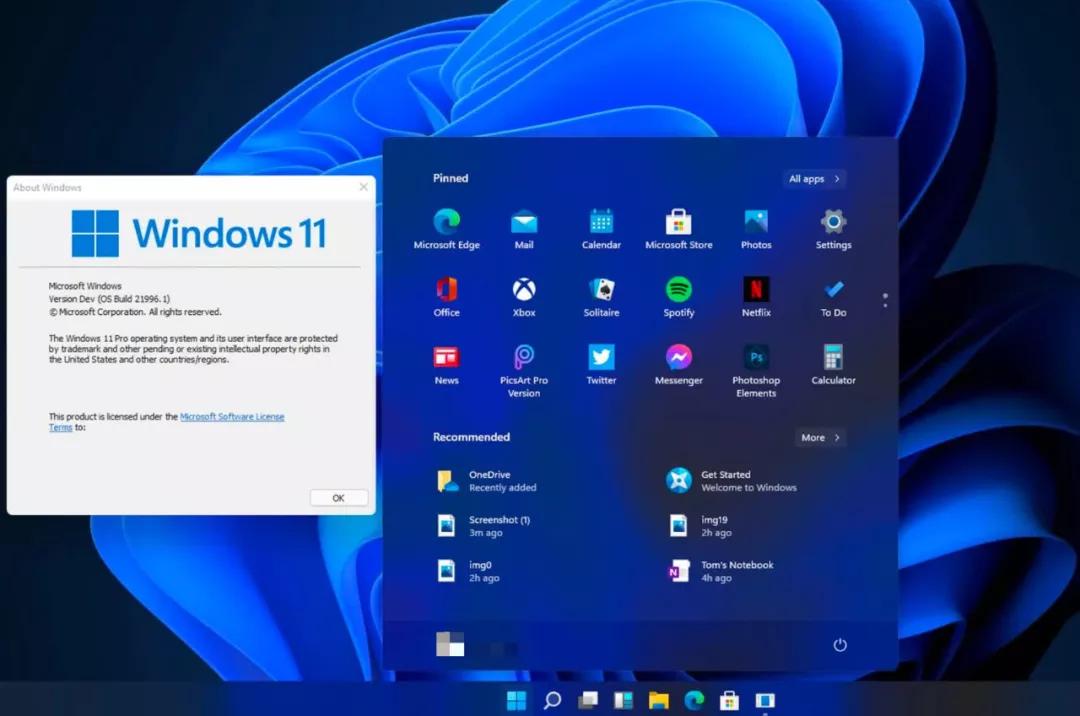Launch the Spotify app
Viewport: 1080px width, 716px height.
click(678, 290)
